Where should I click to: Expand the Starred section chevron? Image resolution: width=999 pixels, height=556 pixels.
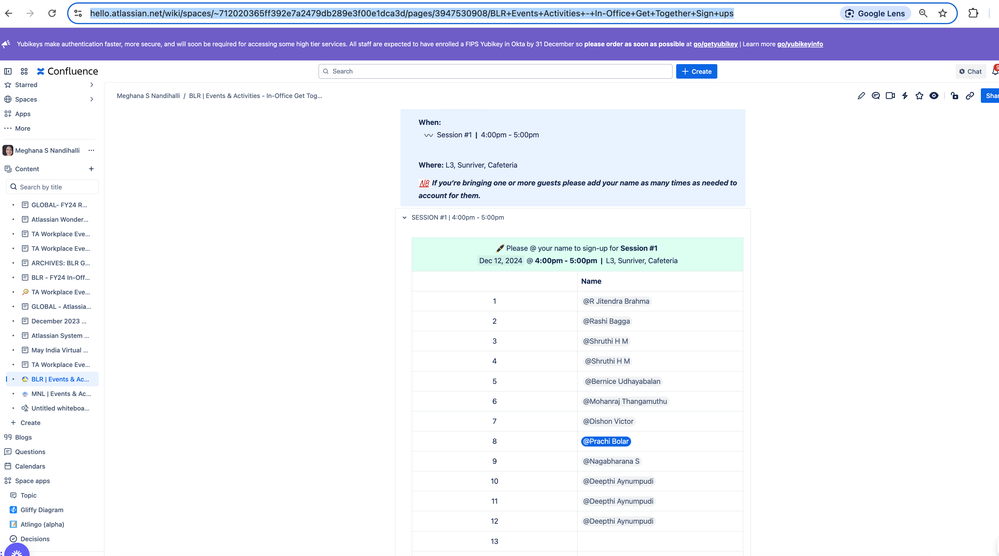click(91, 85)
